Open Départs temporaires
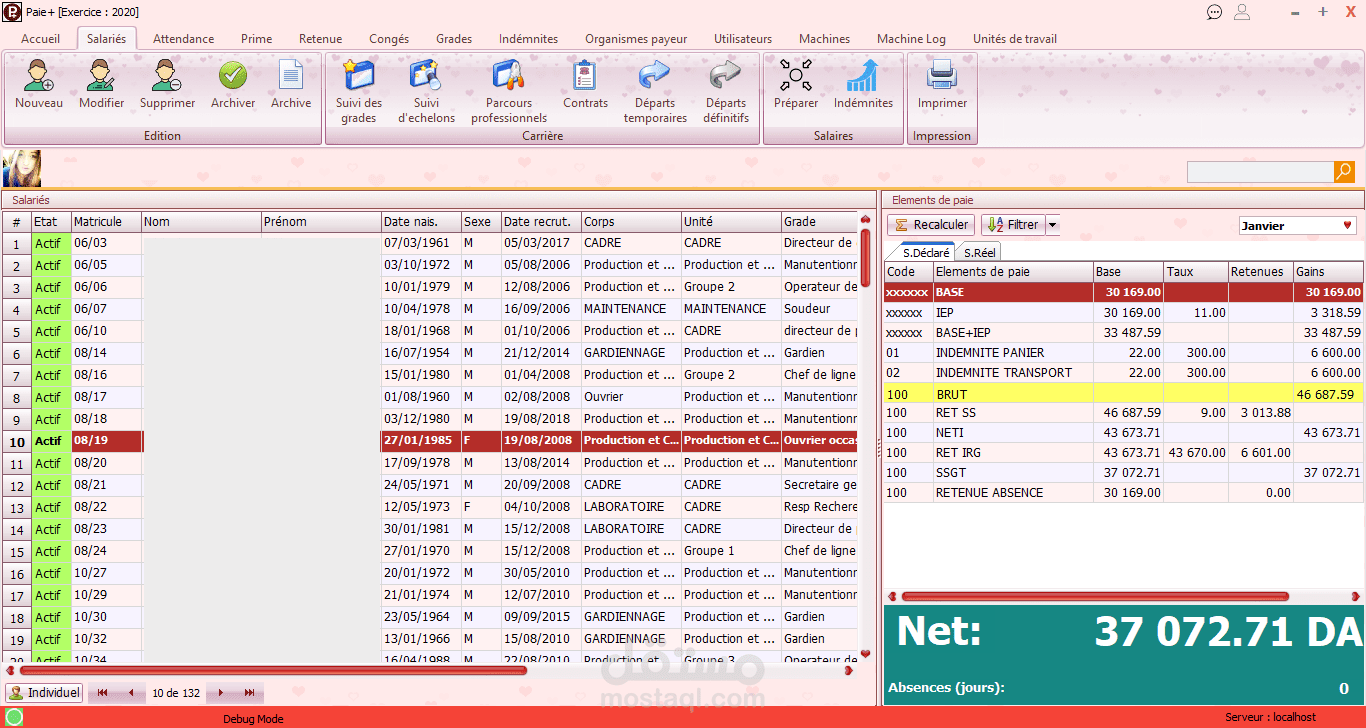The image size is (1366, 728). [x=655, y=76]
